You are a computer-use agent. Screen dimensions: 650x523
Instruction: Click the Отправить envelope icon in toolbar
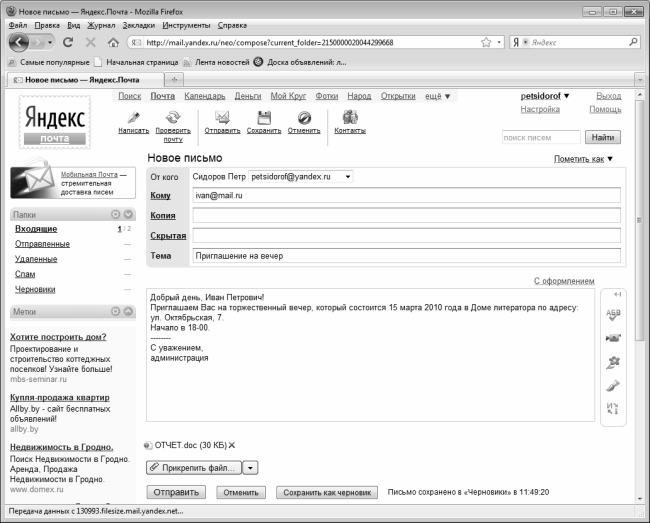tap(222, 117)
